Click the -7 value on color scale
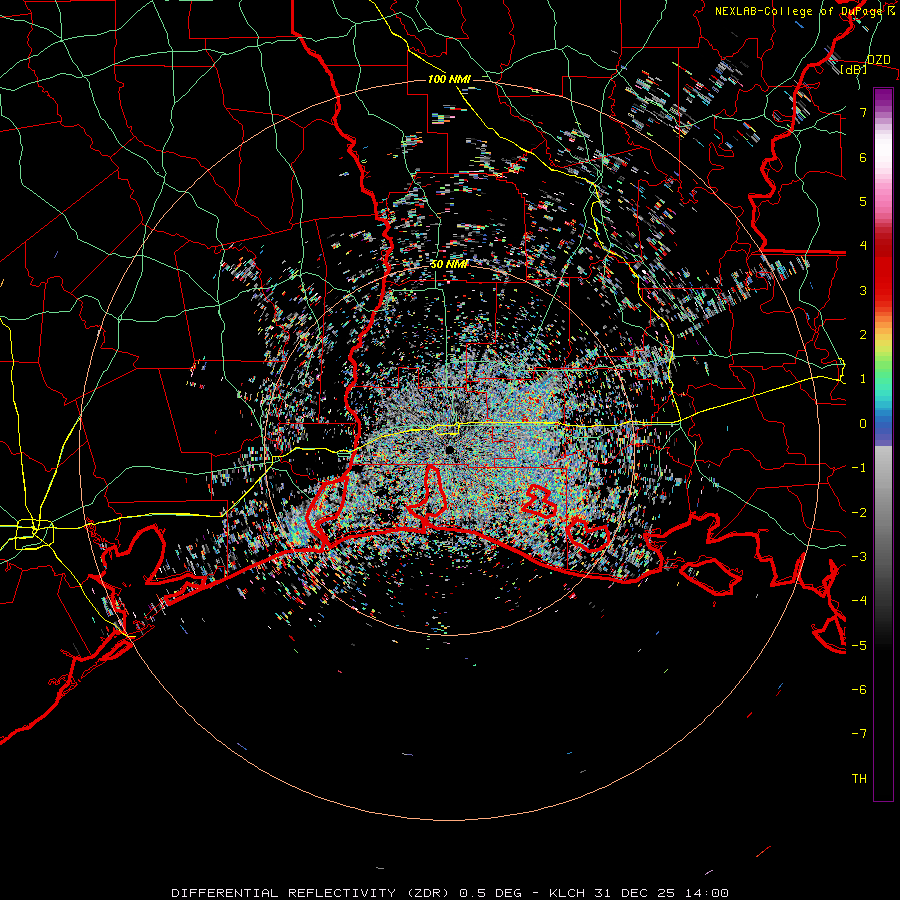The image size is (900, 900). (859, 734)
